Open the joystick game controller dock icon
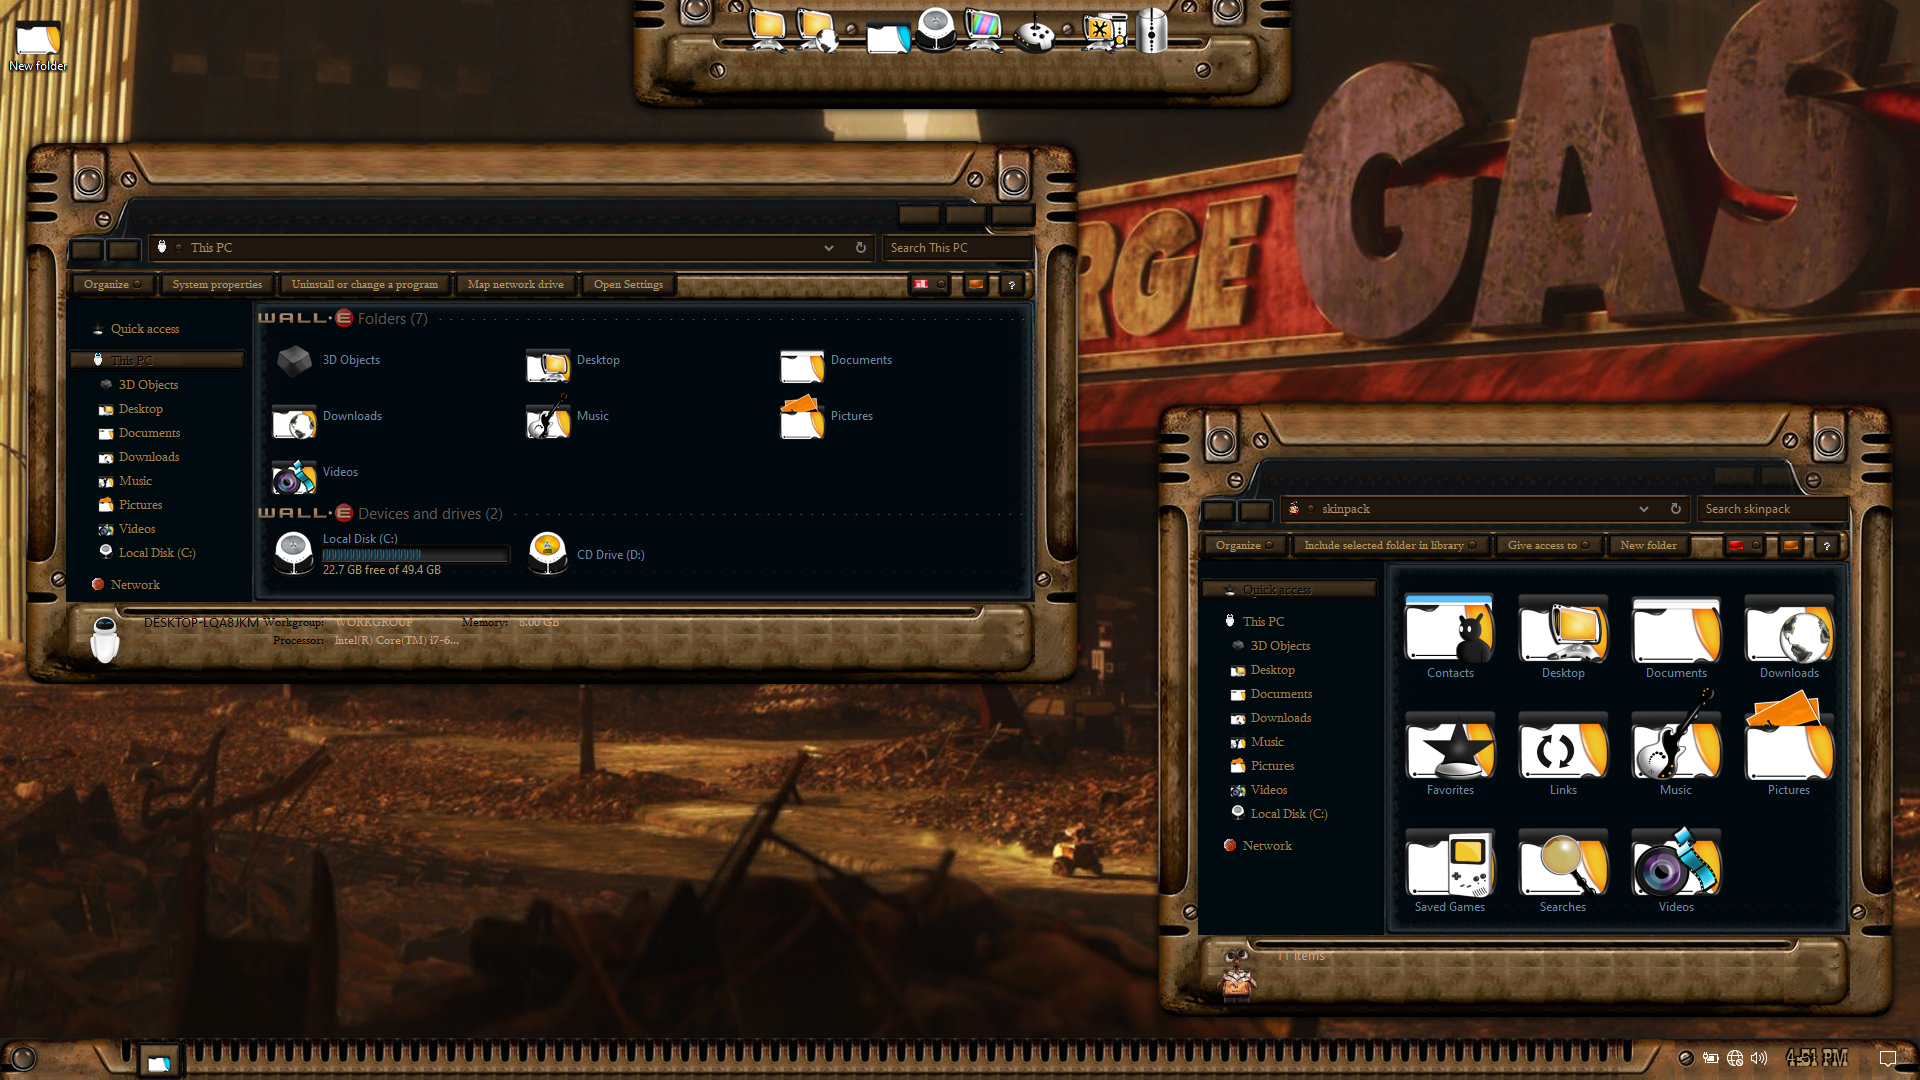This screenshot has width=1920, height=1080. pyautogui.click(x=1034, y=35)
